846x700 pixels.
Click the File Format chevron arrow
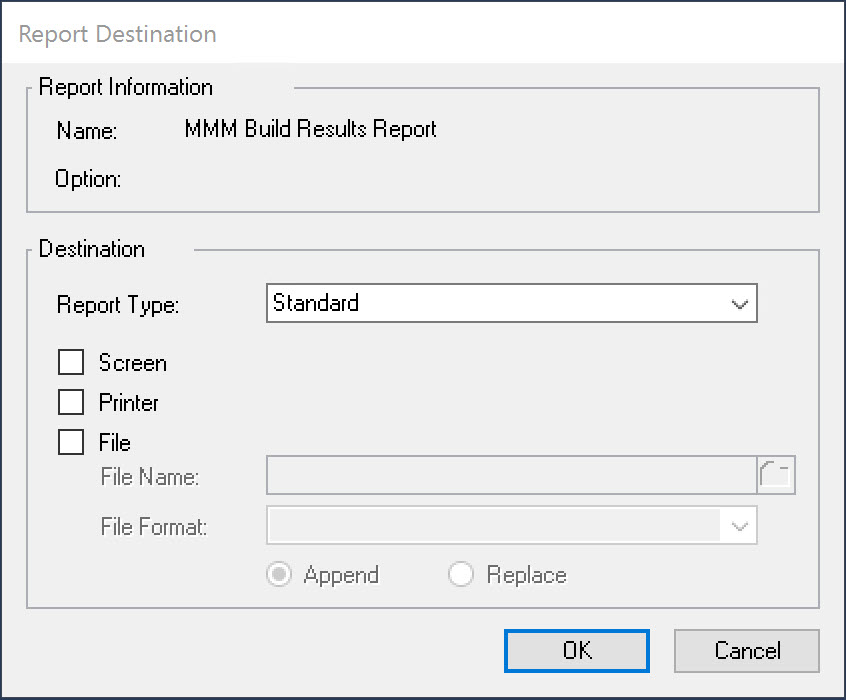click(740, 526)
